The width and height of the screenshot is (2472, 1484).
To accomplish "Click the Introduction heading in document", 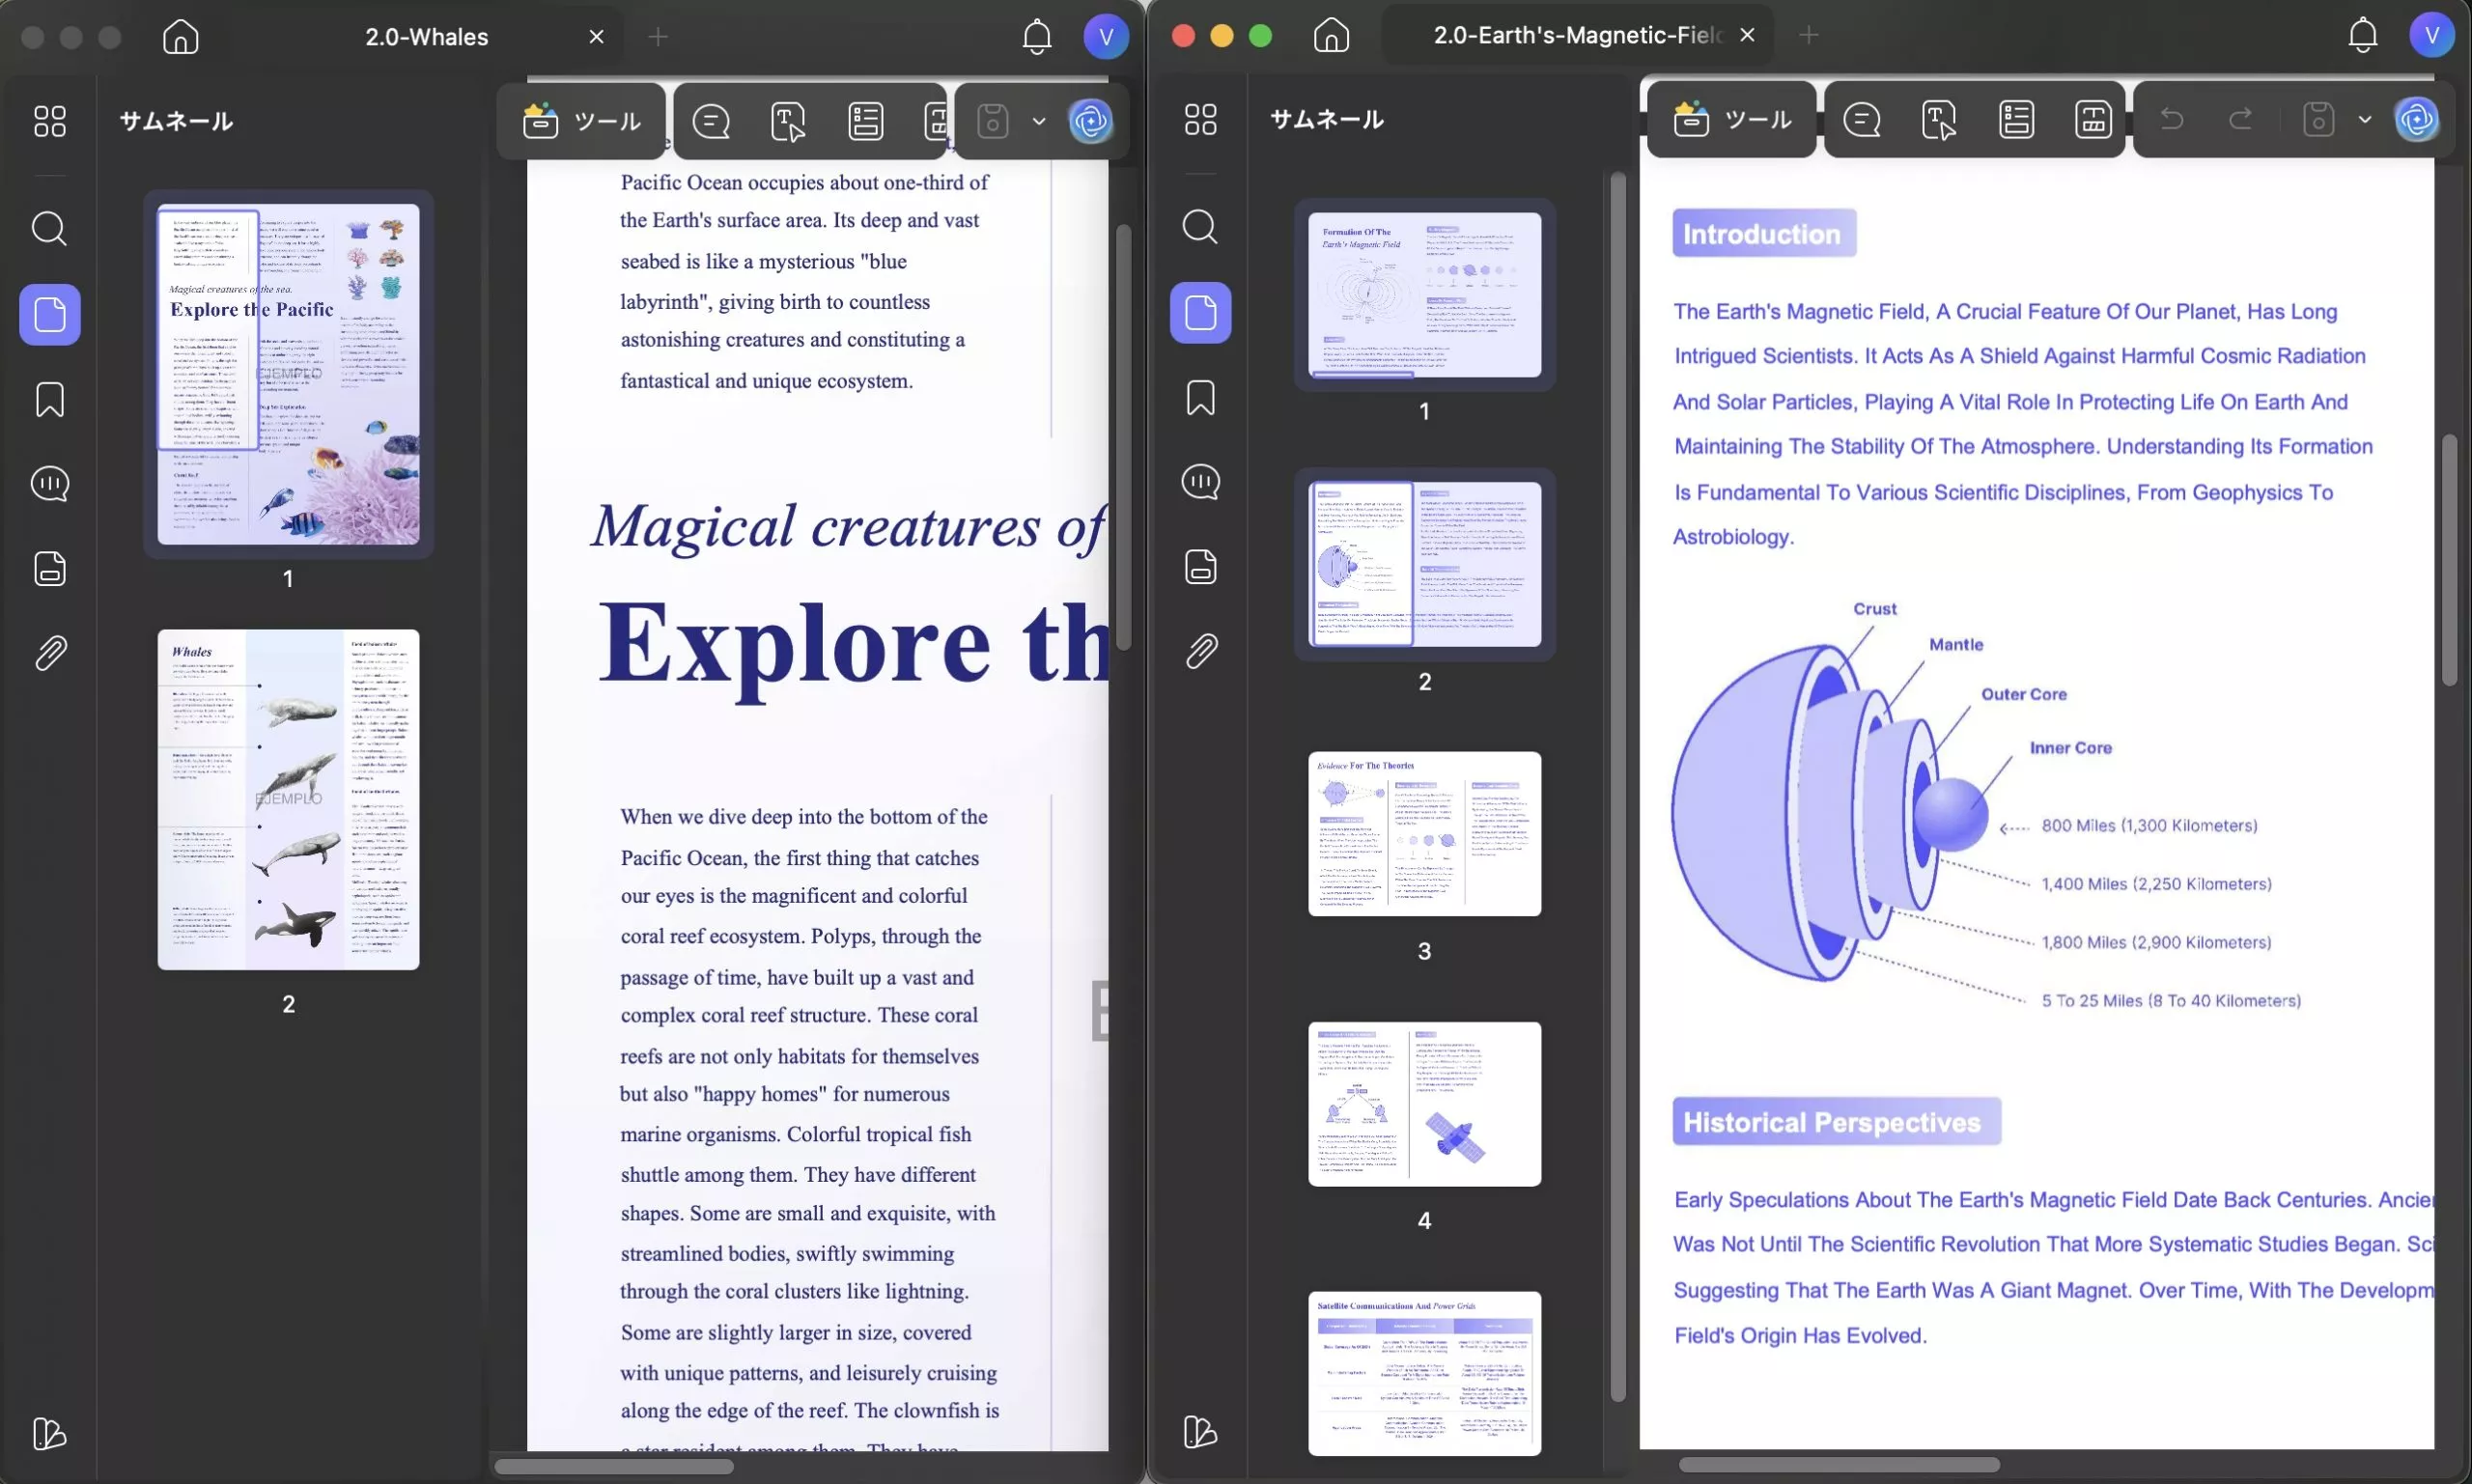I will 1763,233.
